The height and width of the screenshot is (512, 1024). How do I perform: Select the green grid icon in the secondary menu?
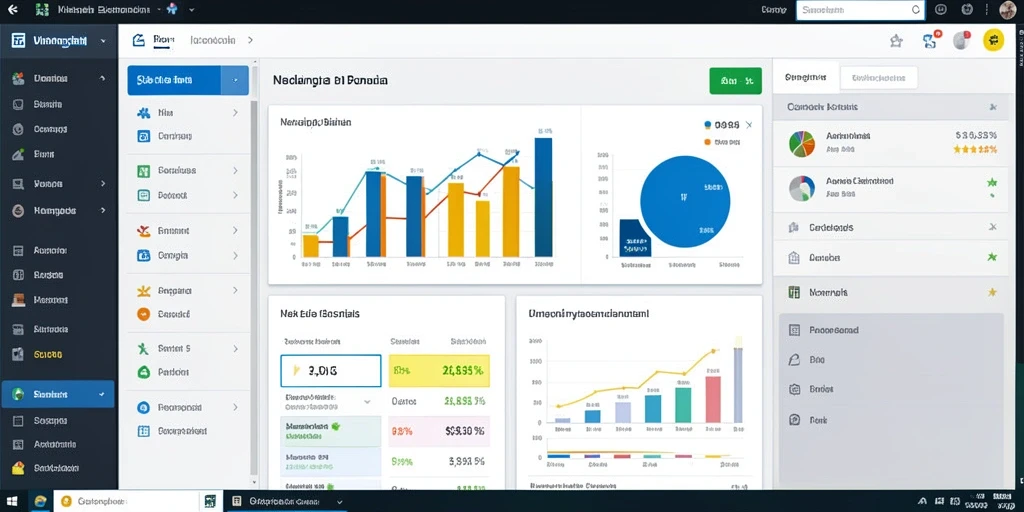pos(144,170)
